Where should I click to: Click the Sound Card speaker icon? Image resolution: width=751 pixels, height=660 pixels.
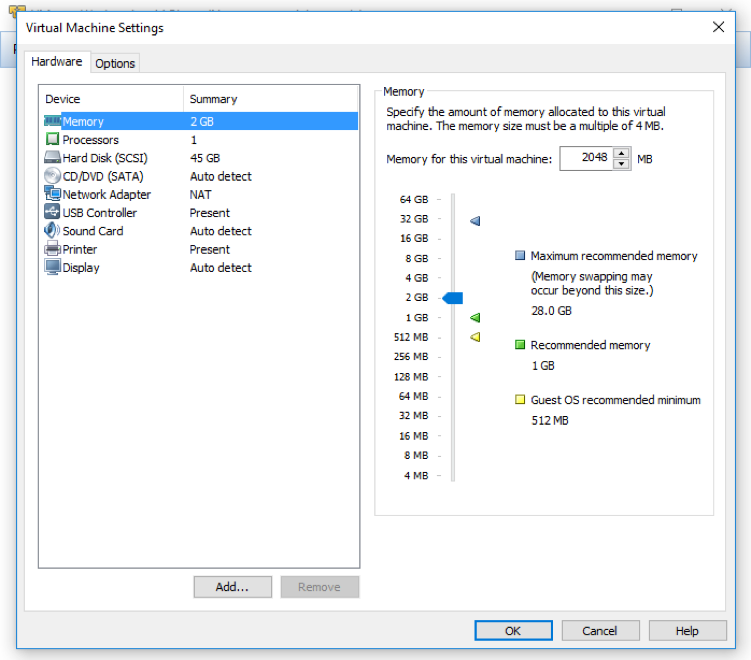coord(53,231)
